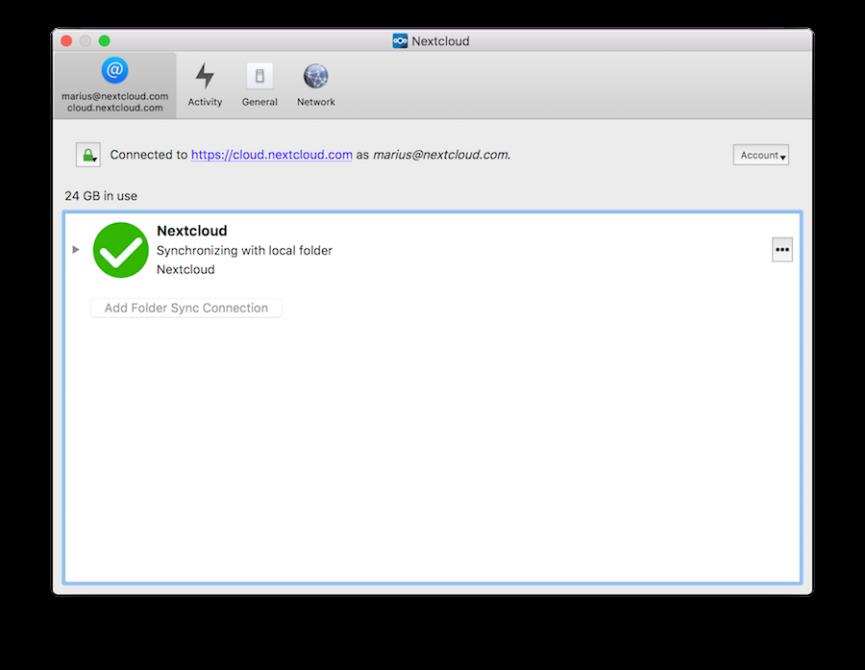Open the three-dots folder options button

782,250
